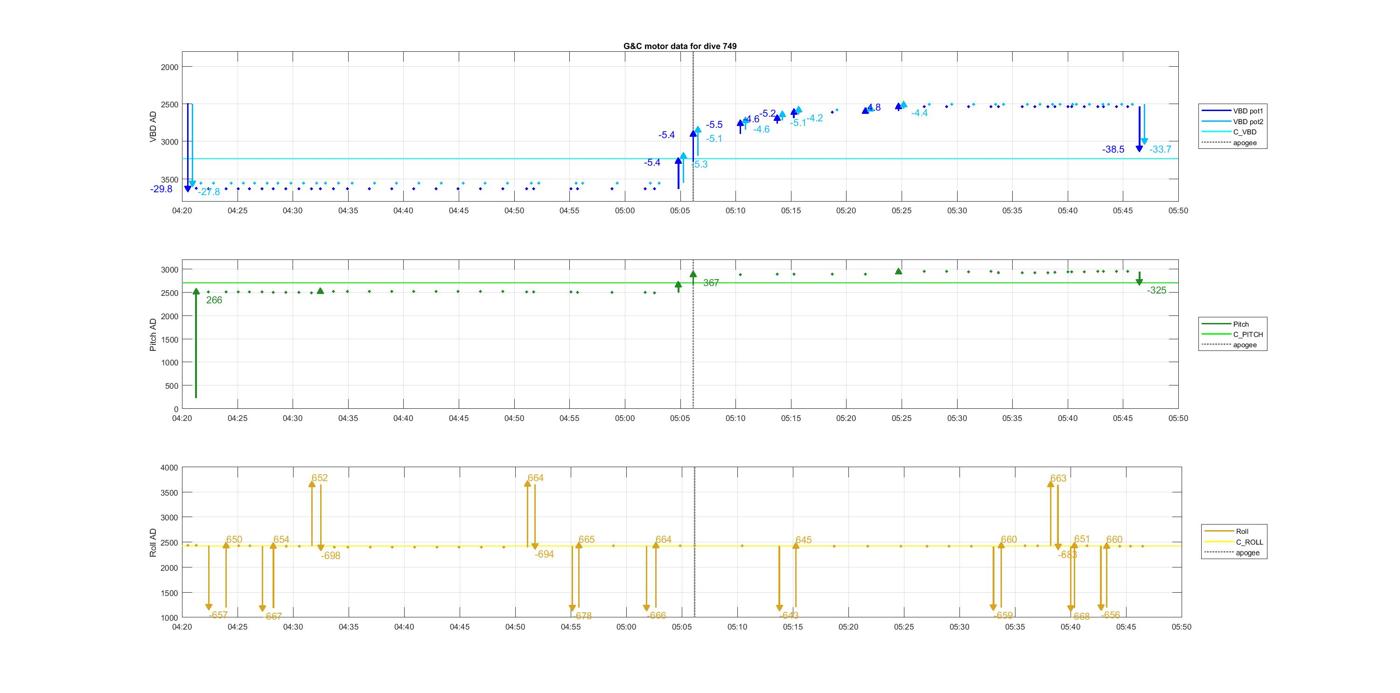Click the 652 label in Roll plot
This screenshot has width=1400, height=693.
(x=319, y=478)
